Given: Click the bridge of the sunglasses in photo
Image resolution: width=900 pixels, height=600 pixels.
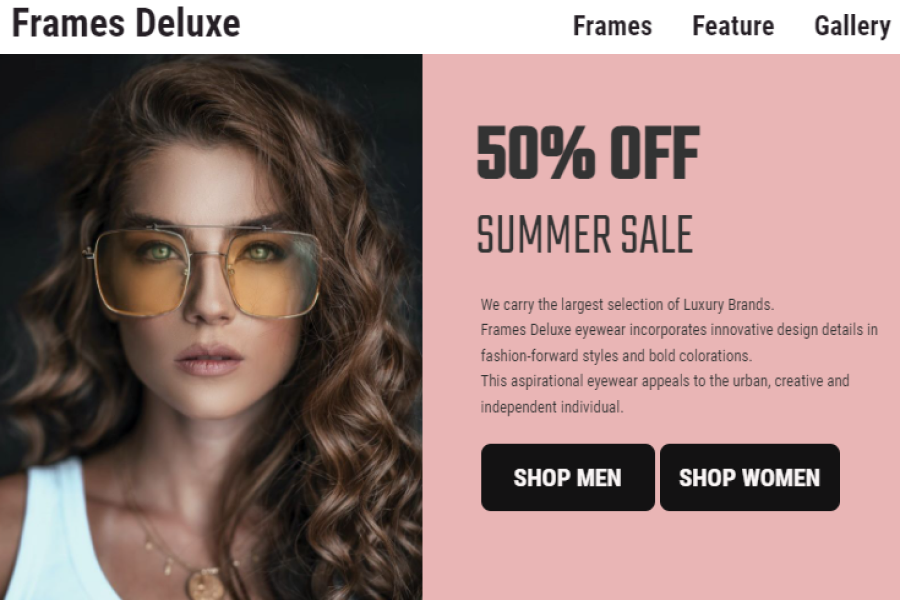Looking at the screenshot, I should 208,254.
